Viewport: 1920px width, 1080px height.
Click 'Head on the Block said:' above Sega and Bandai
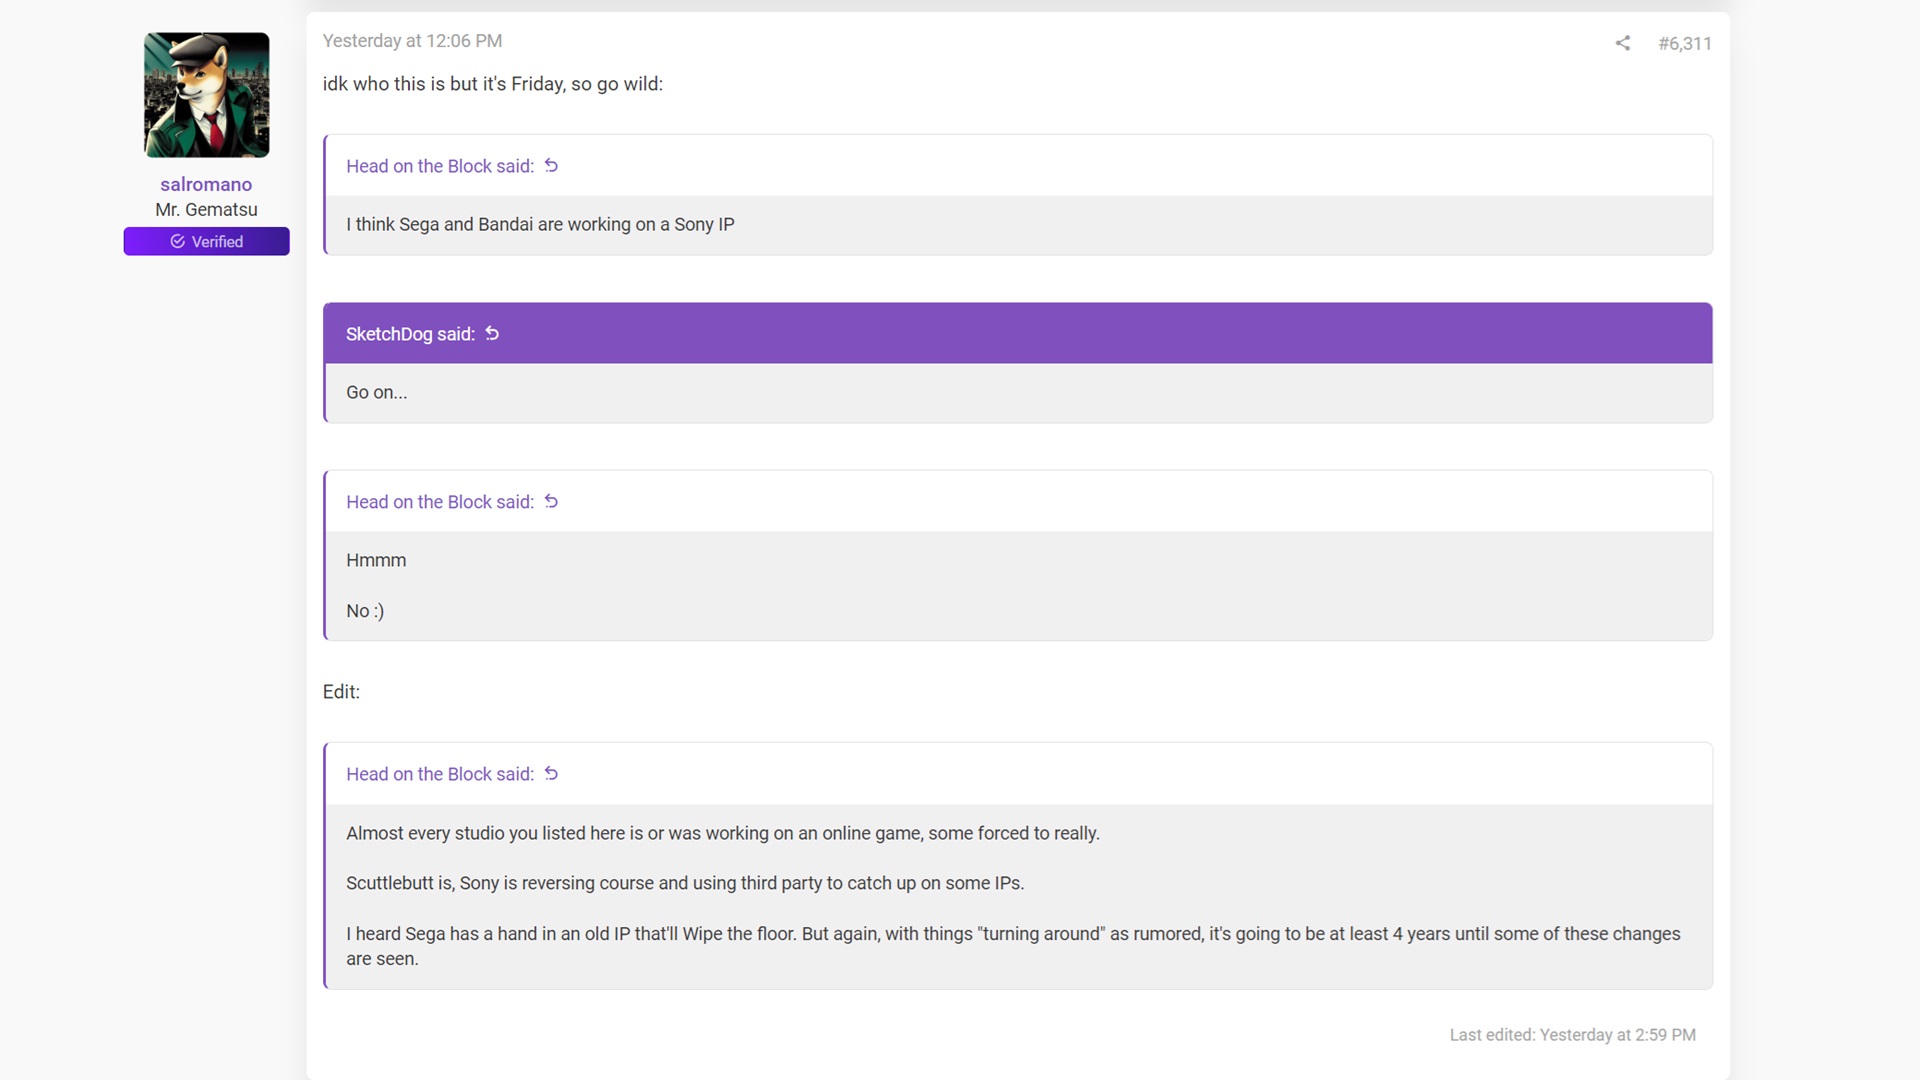point(440,166)
